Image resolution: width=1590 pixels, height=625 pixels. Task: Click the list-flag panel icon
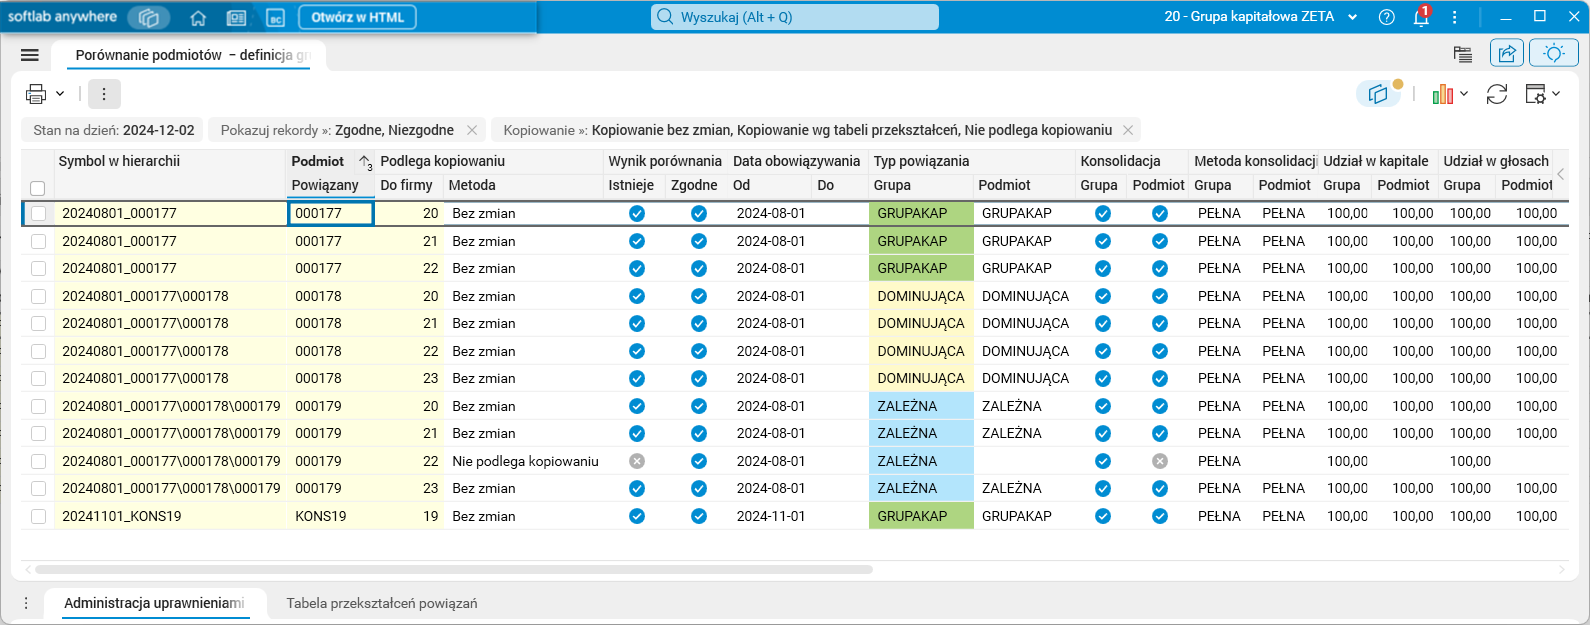pos(1463,55)
